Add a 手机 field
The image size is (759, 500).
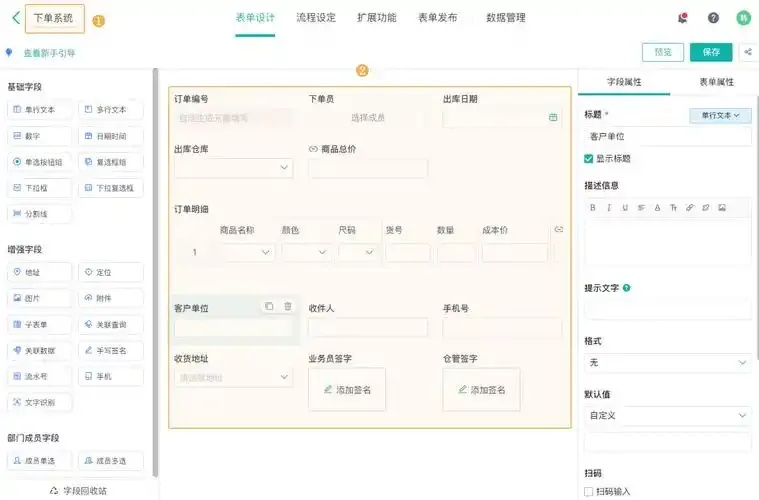(x=111, y=376)
